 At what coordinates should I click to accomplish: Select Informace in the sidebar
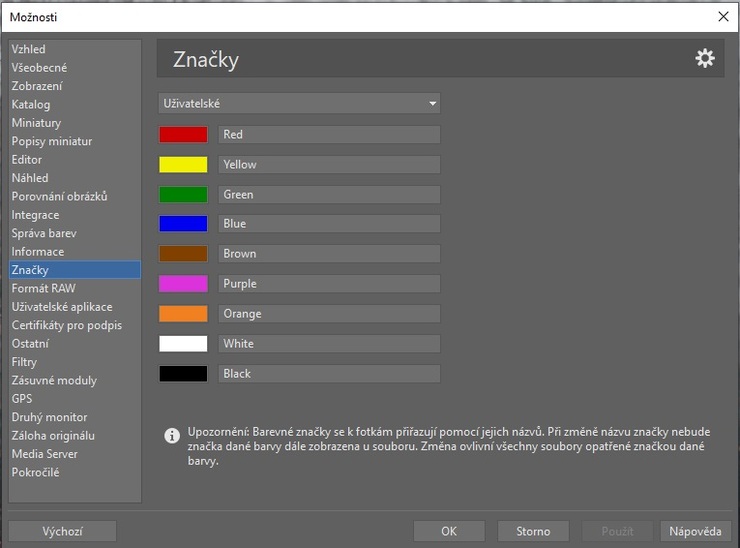pyautogui.click(x=75, y=252)
